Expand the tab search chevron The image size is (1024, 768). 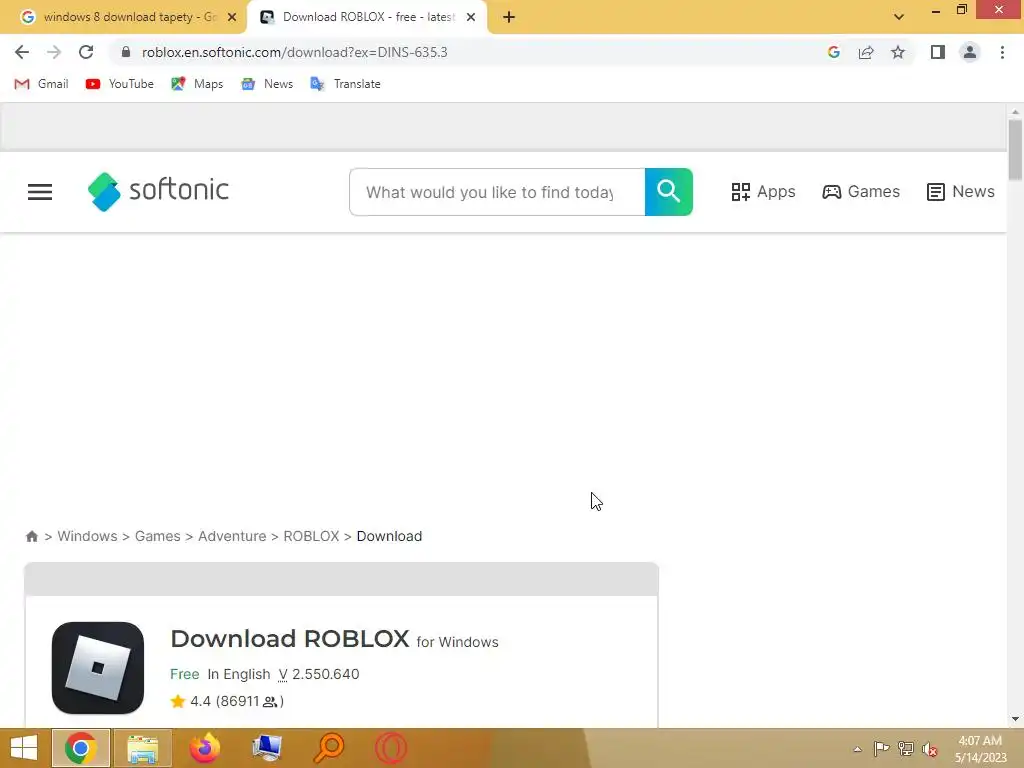tap(899, 17)
